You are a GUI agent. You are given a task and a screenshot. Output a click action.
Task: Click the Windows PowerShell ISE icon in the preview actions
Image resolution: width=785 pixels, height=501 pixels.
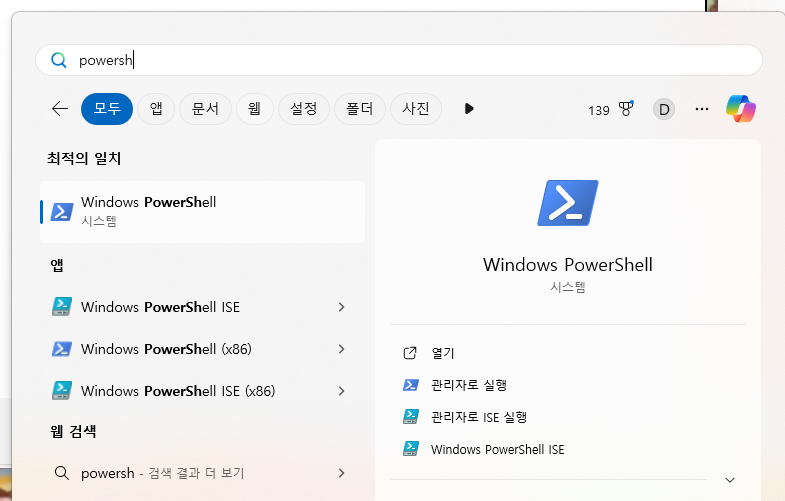(x=411, y=448)
